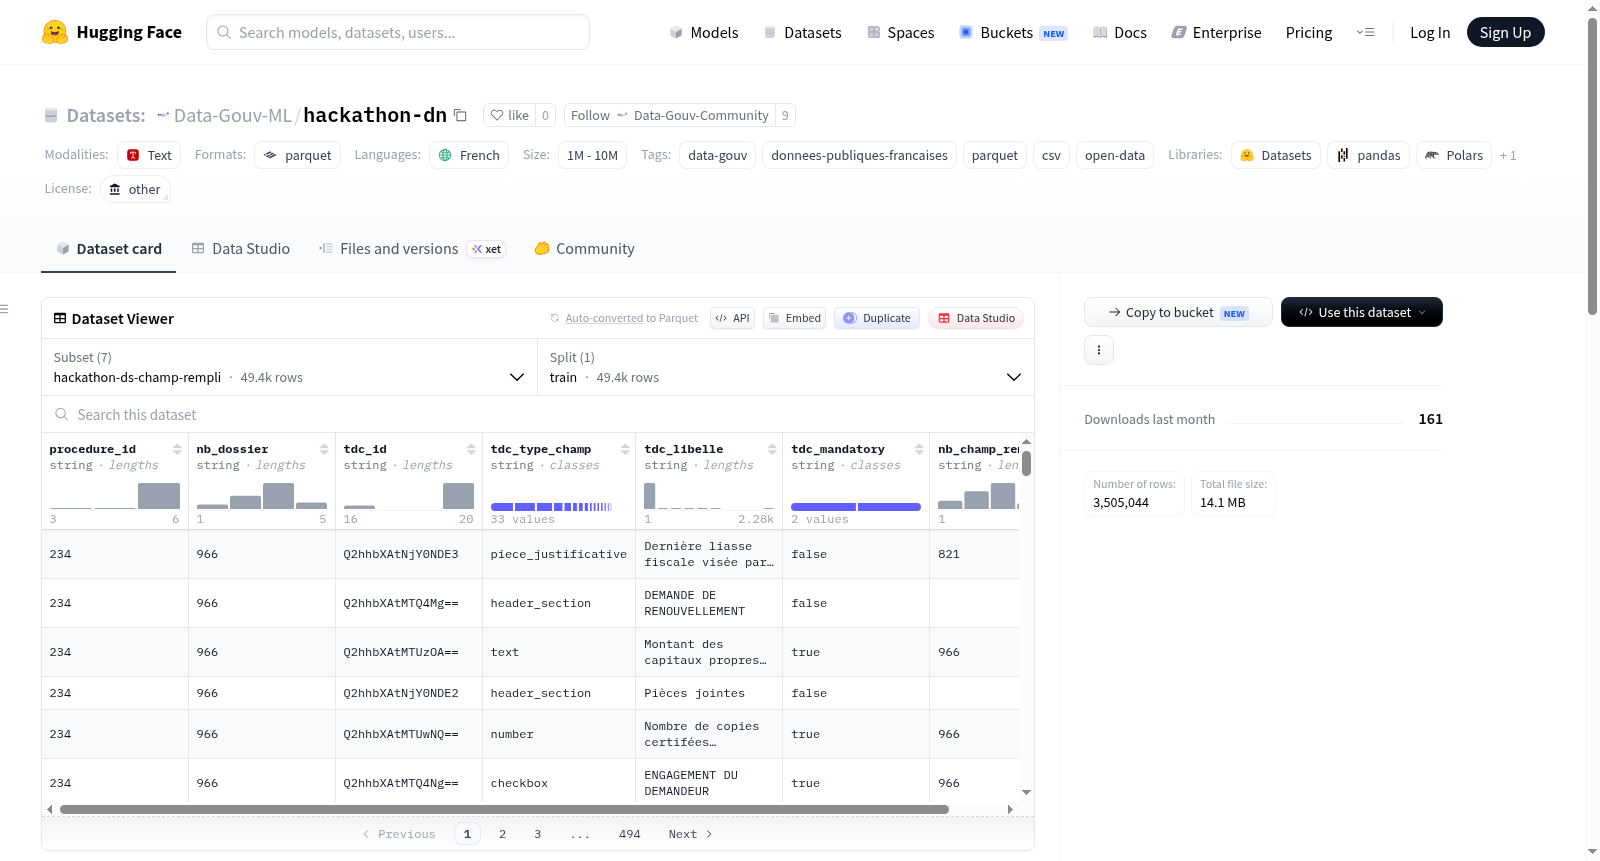Viewport: 1600px width, 861px height.
Task: Select the pandas library tag
Action: click(x=1368, y=155)
